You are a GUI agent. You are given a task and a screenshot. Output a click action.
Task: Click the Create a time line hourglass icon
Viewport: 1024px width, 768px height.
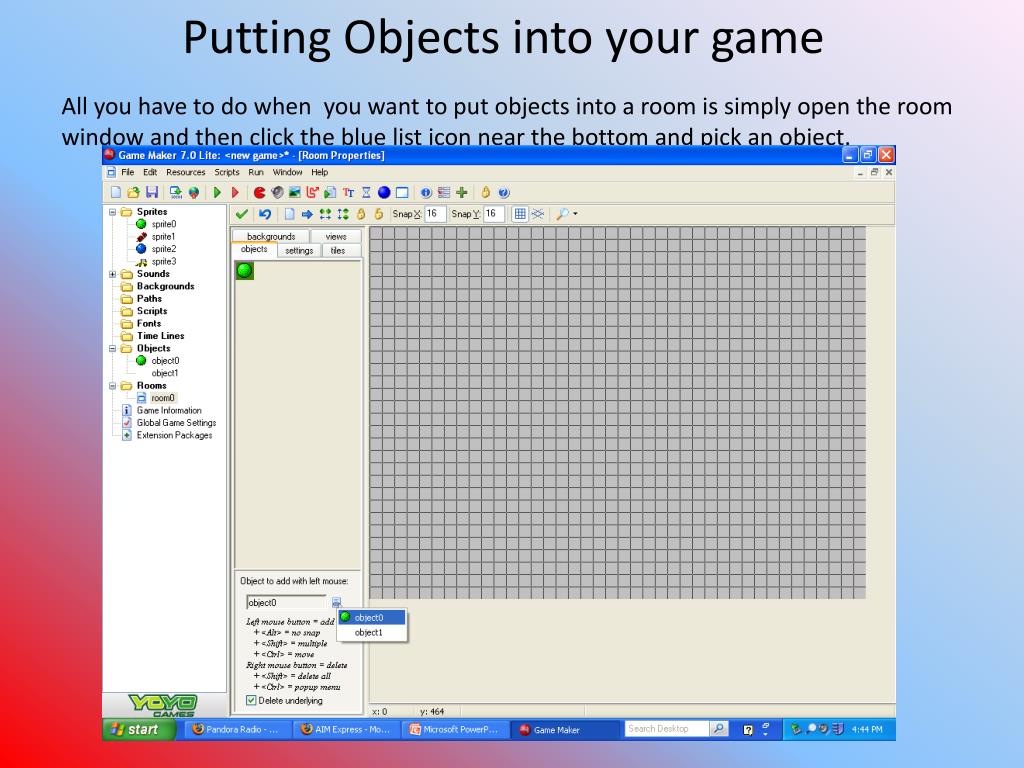(366, 192)
